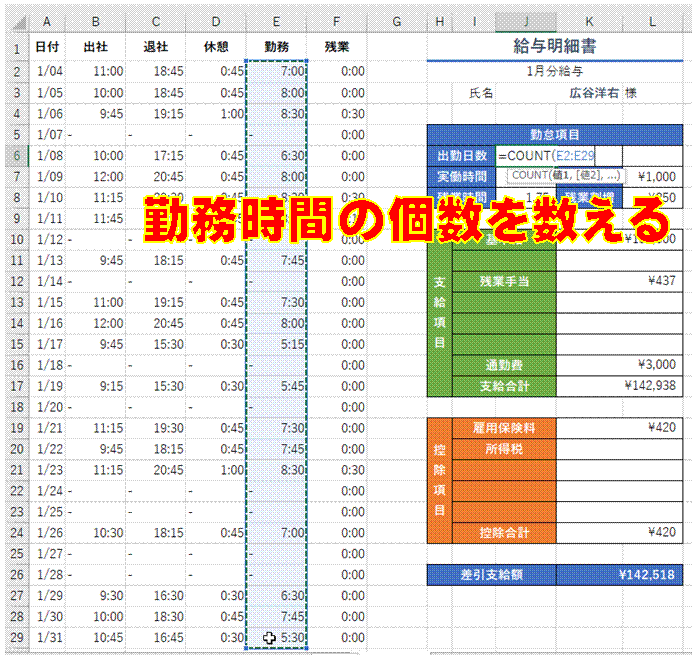Click the 1月分給与 cell

(x=555, y=71)
